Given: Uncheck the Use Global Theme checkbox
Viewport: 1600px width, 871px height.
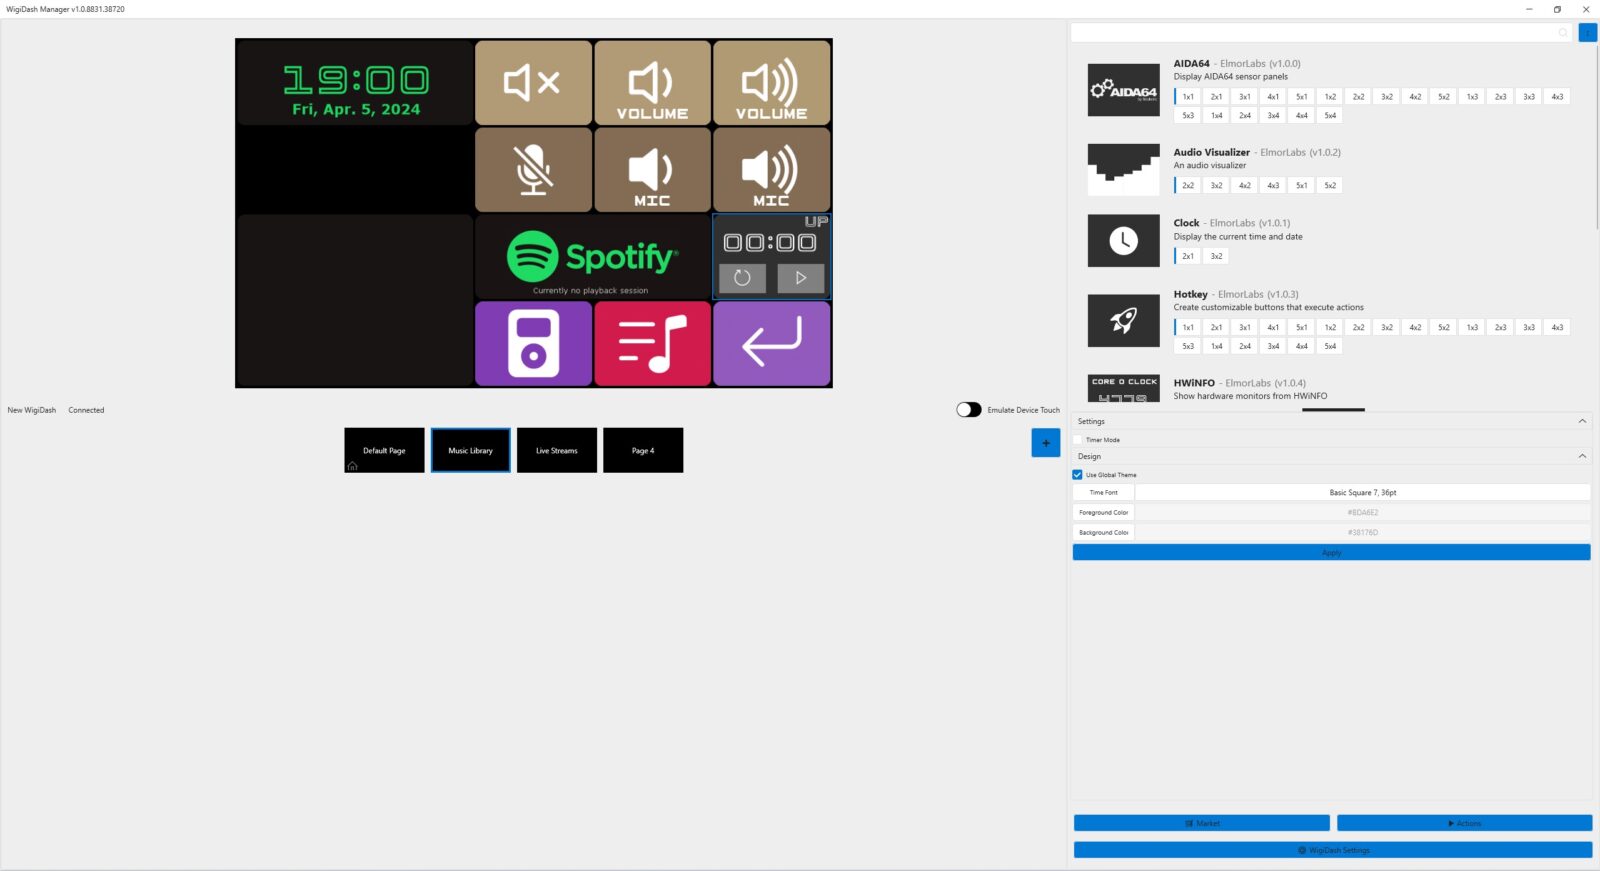Looking at the screenshot, I should pos(1078,475).
